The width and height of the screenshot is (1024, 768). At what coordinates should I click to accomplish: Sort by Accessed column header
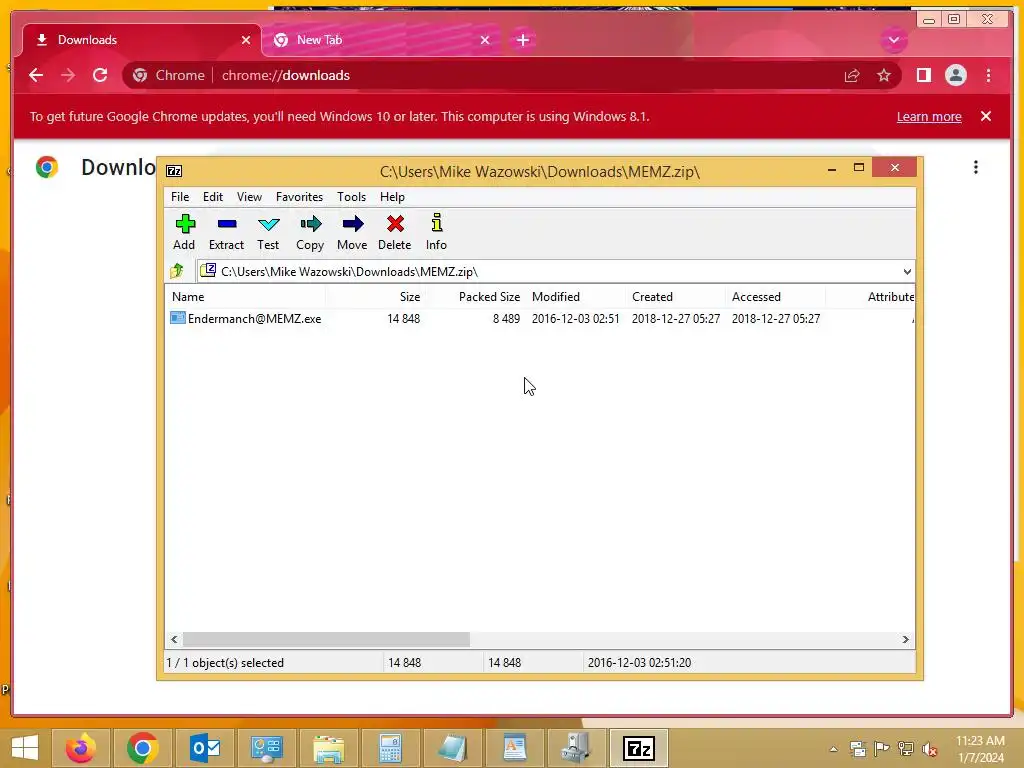[775, 296]
